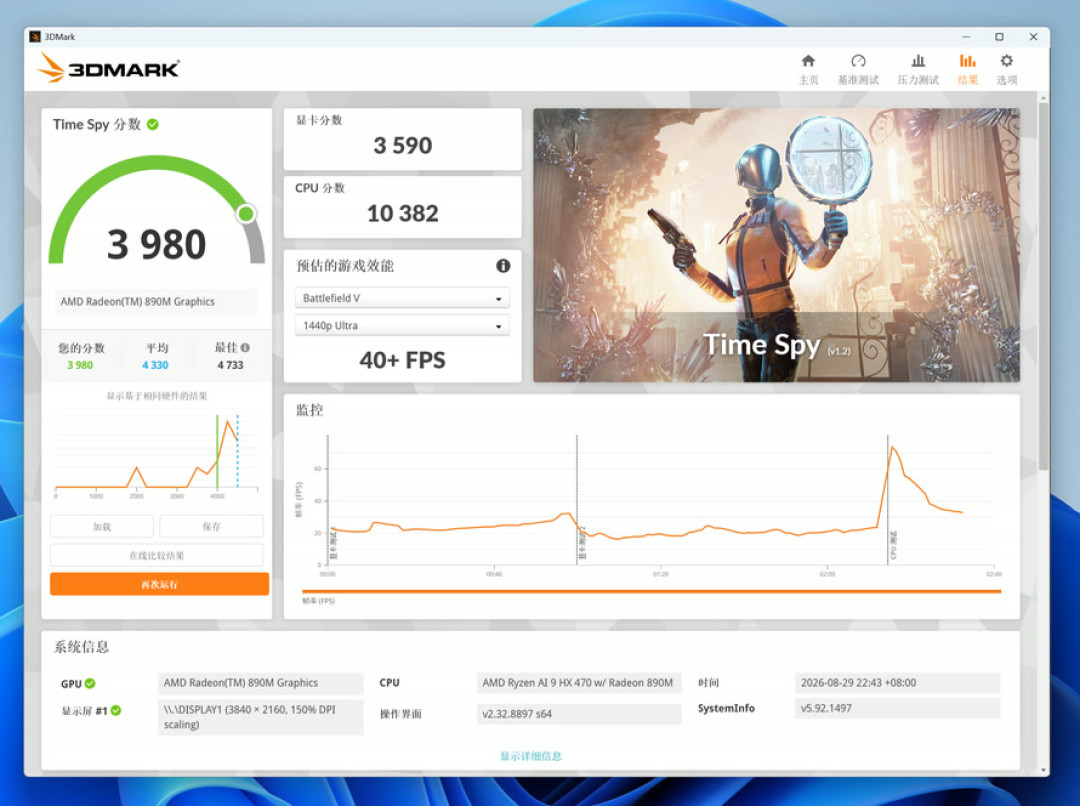Screen dimensions: 1080x806
Task: Click the scroll up arrow at scrollbar top
Action: 1043,98
